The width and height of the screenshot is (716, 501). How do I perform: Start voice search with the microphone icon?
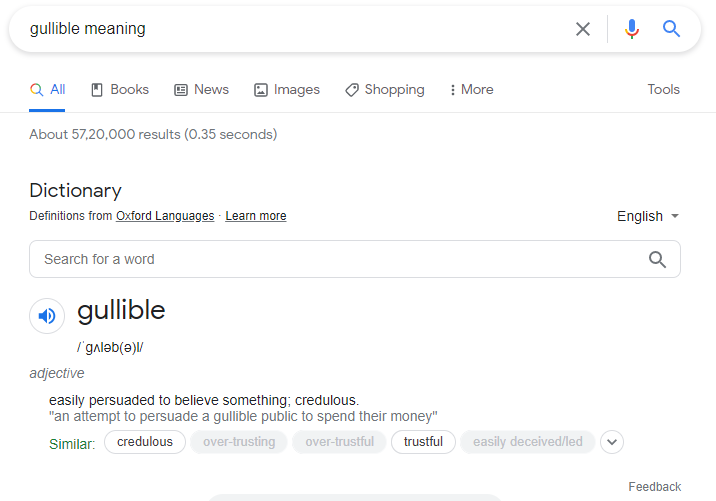click(631, 29)
